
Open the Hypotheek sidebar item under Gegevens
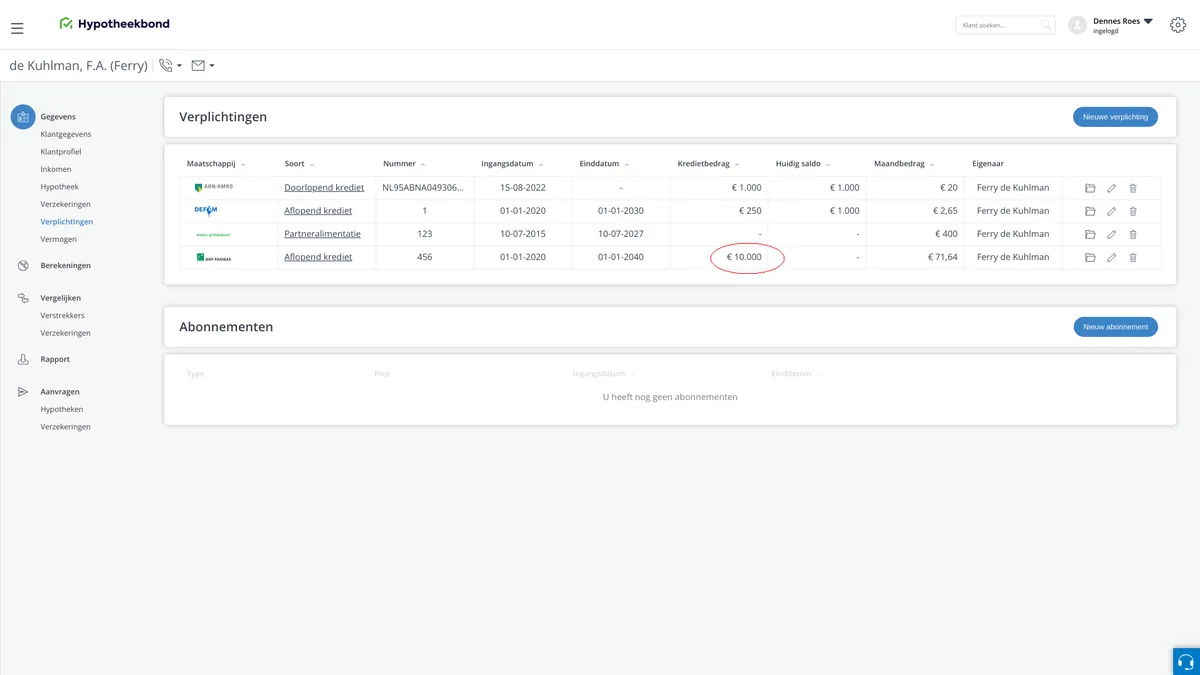(x=59, y=187)
